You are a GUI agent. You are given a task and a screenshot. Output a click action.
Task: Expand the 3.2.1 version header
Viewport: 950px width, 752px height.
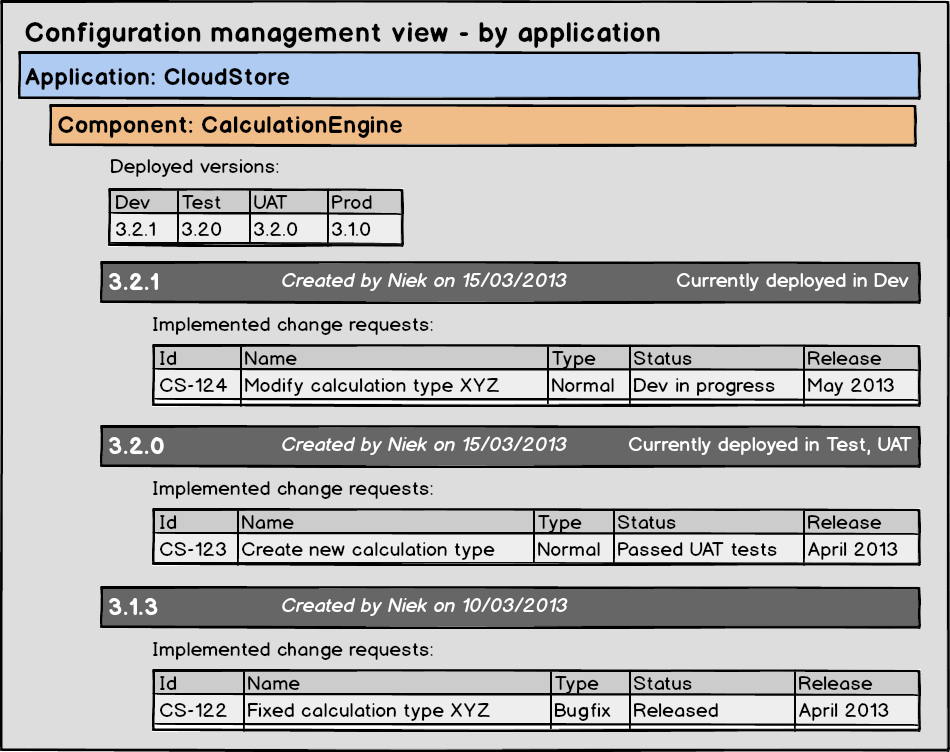click(509, 281)
